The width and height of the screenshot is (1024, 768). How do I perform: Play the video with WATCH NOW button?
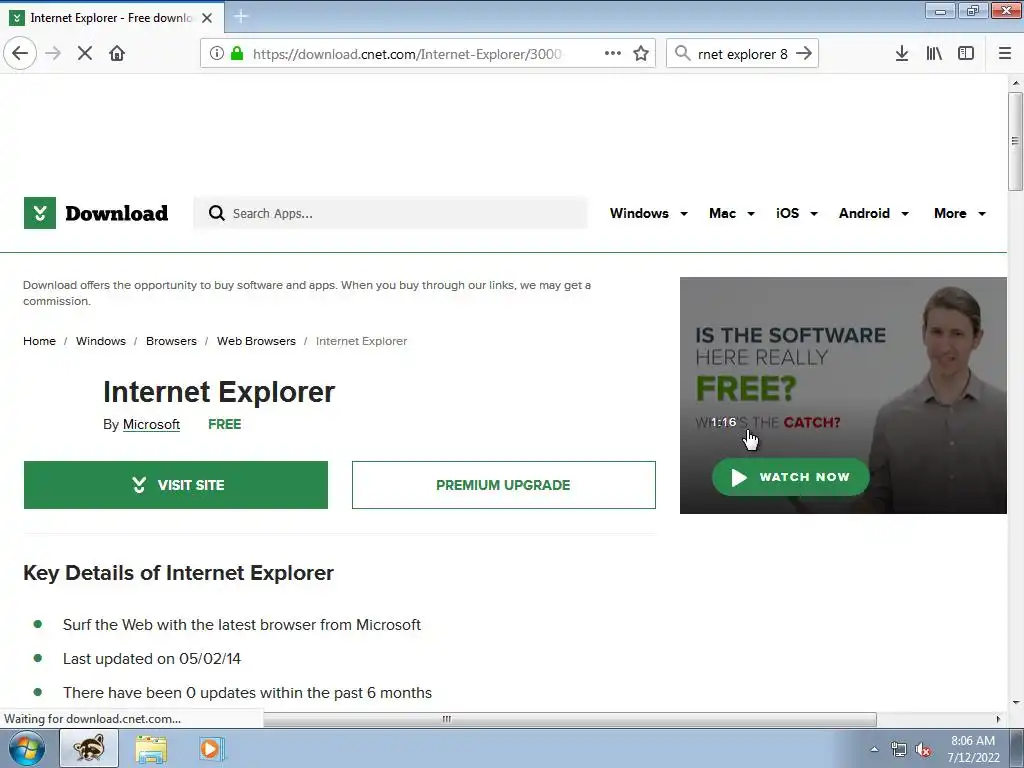790,477
